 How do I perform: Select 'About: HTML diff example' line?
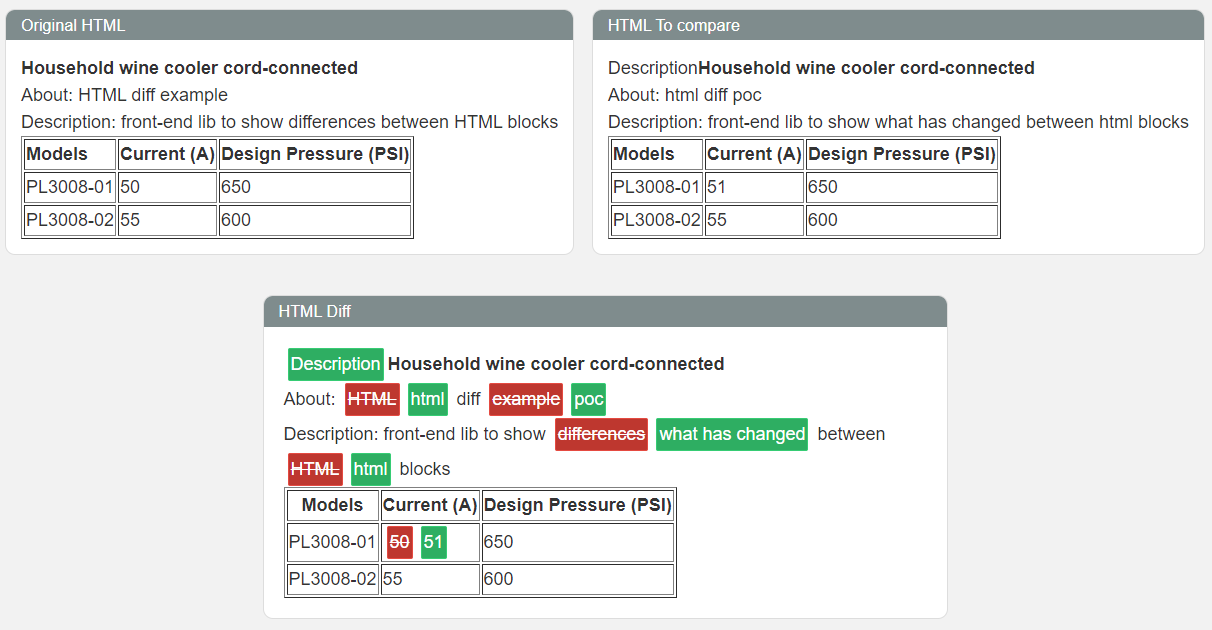[125, 95]
